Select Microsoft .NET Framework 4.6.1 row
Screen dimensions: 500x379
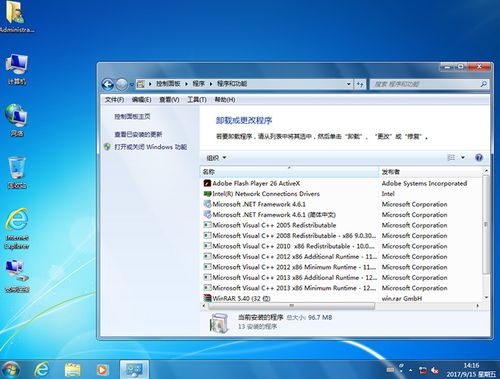pyautogui.click(x=341, y=204)
